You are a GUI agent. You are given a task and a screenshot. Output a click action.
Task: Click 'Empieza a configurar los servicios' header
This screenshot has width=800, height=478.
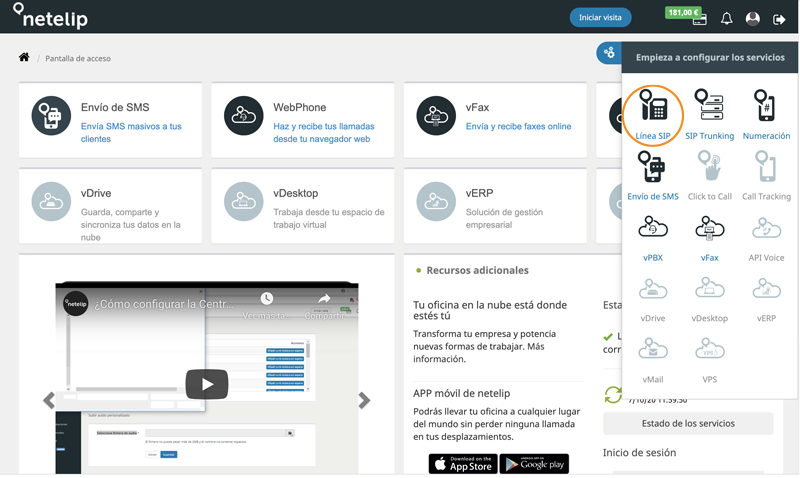point(710,58)
